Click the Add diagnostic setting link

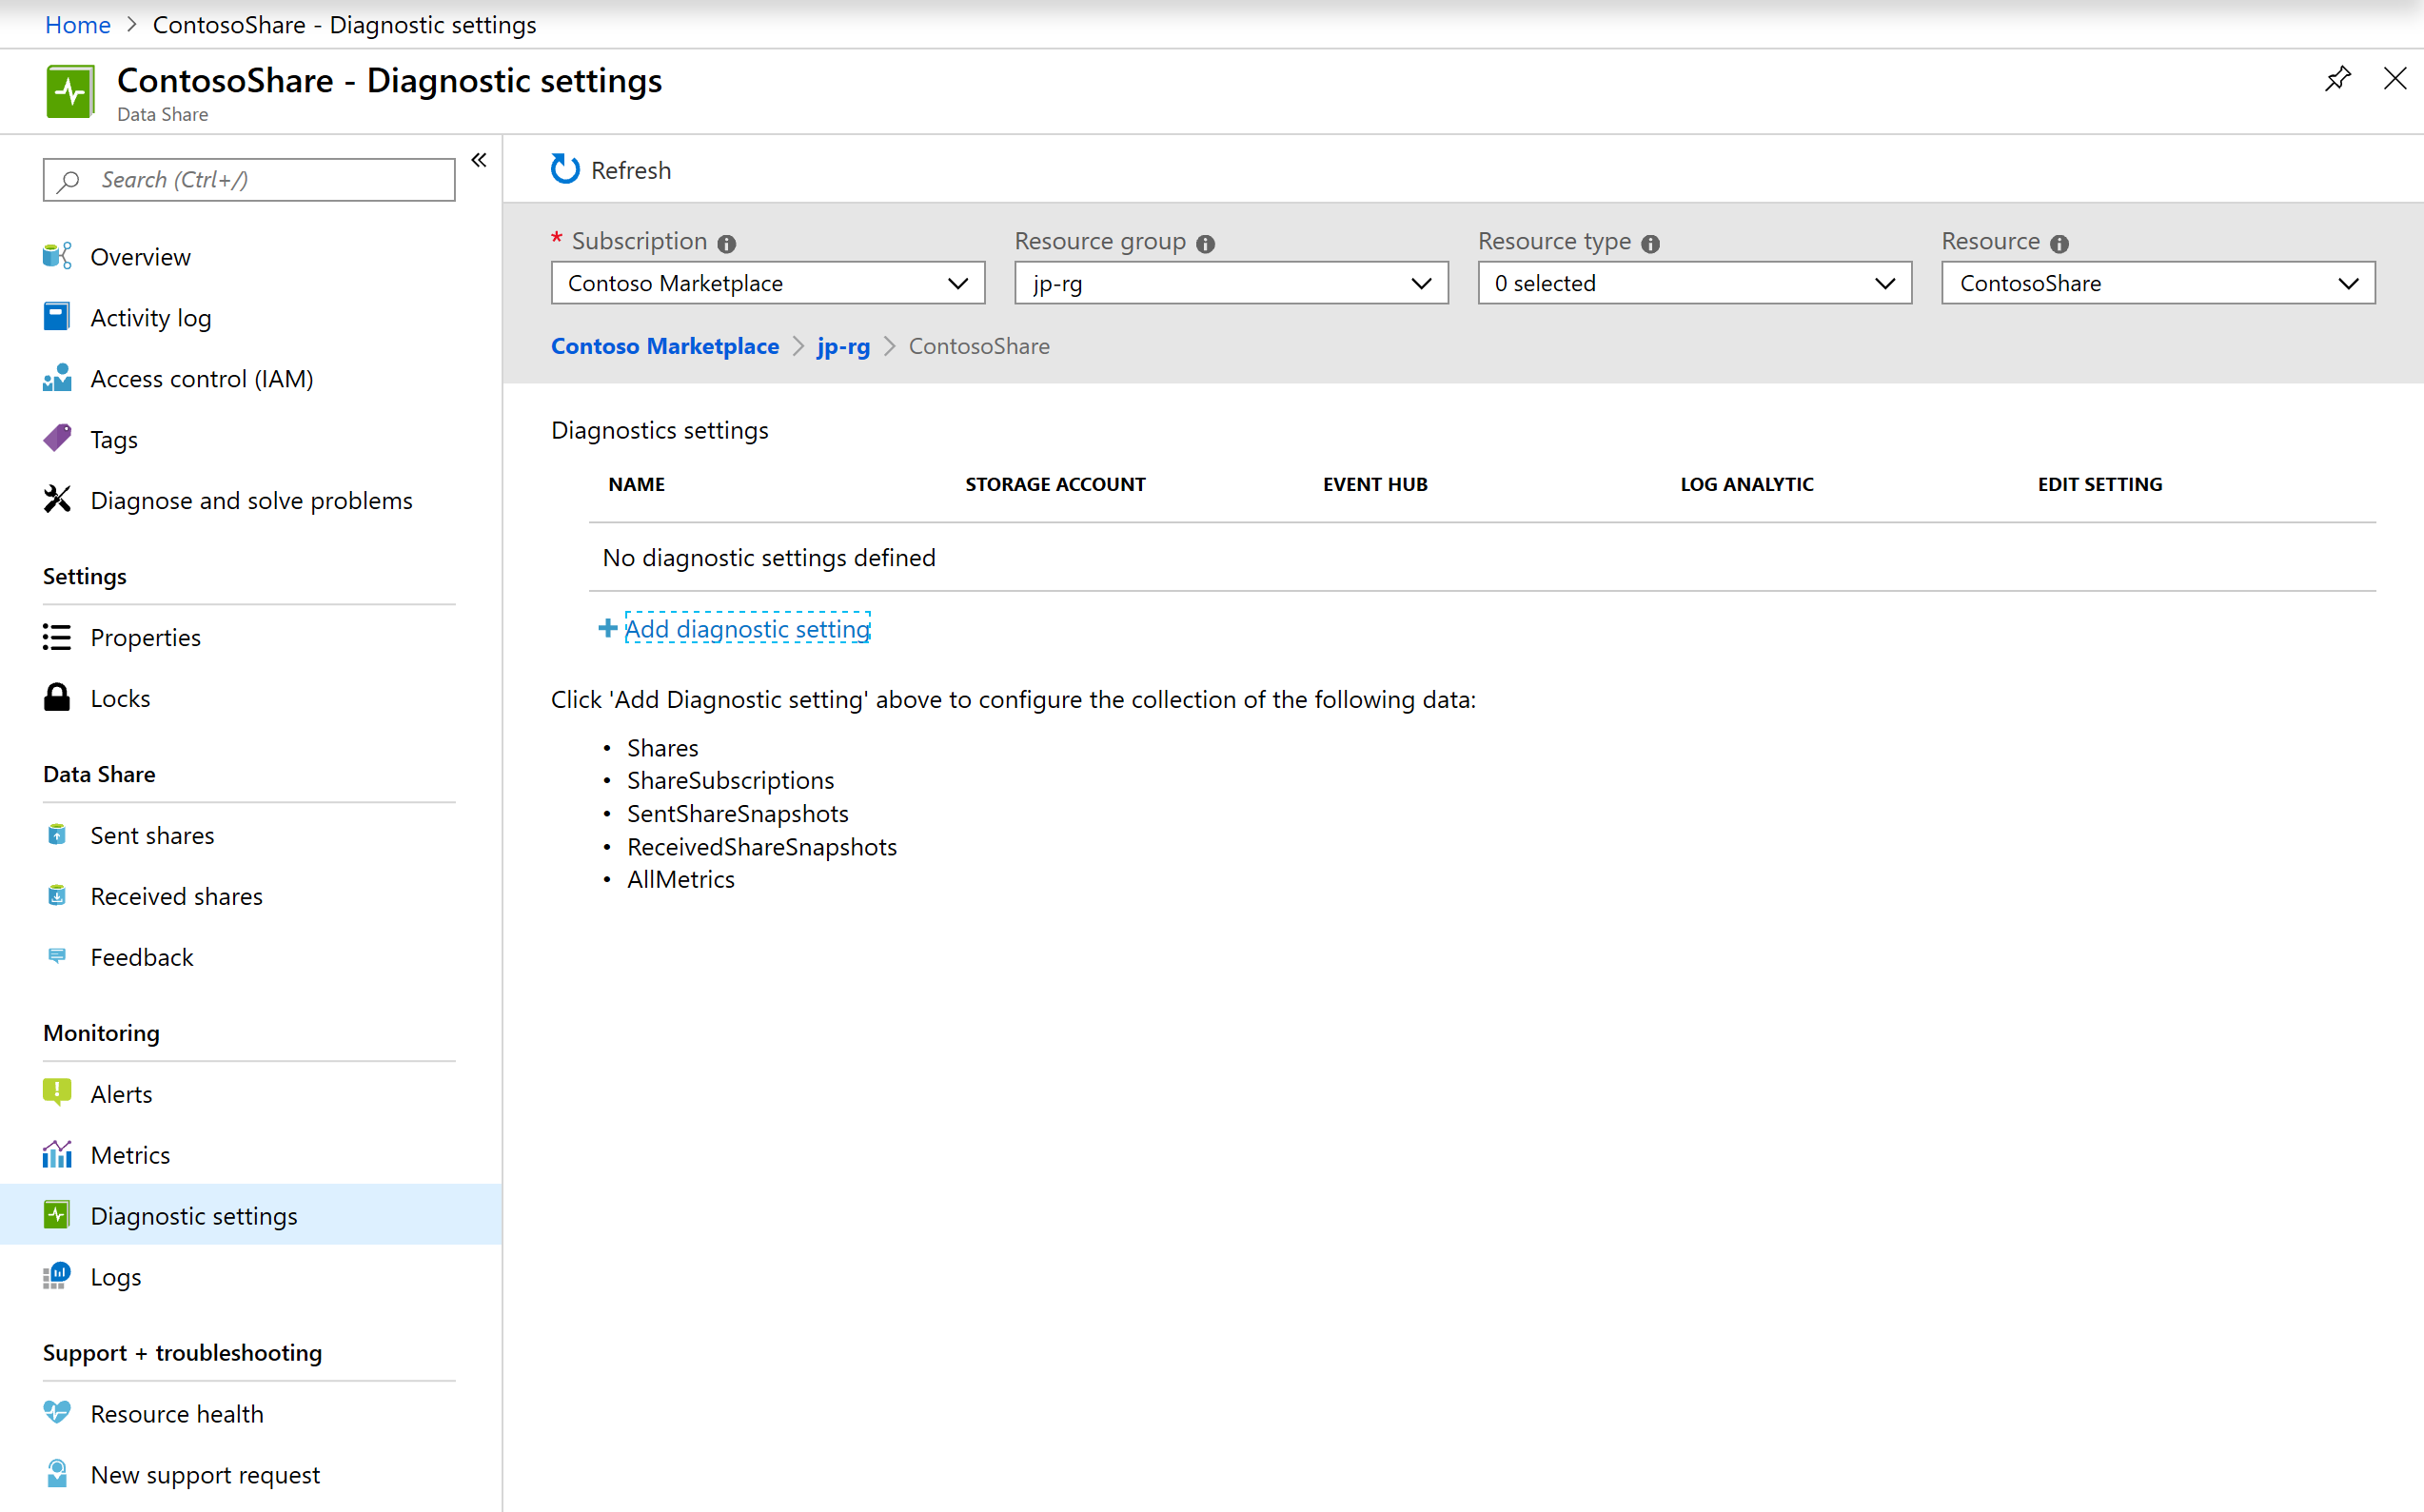[x=745, y=629]
